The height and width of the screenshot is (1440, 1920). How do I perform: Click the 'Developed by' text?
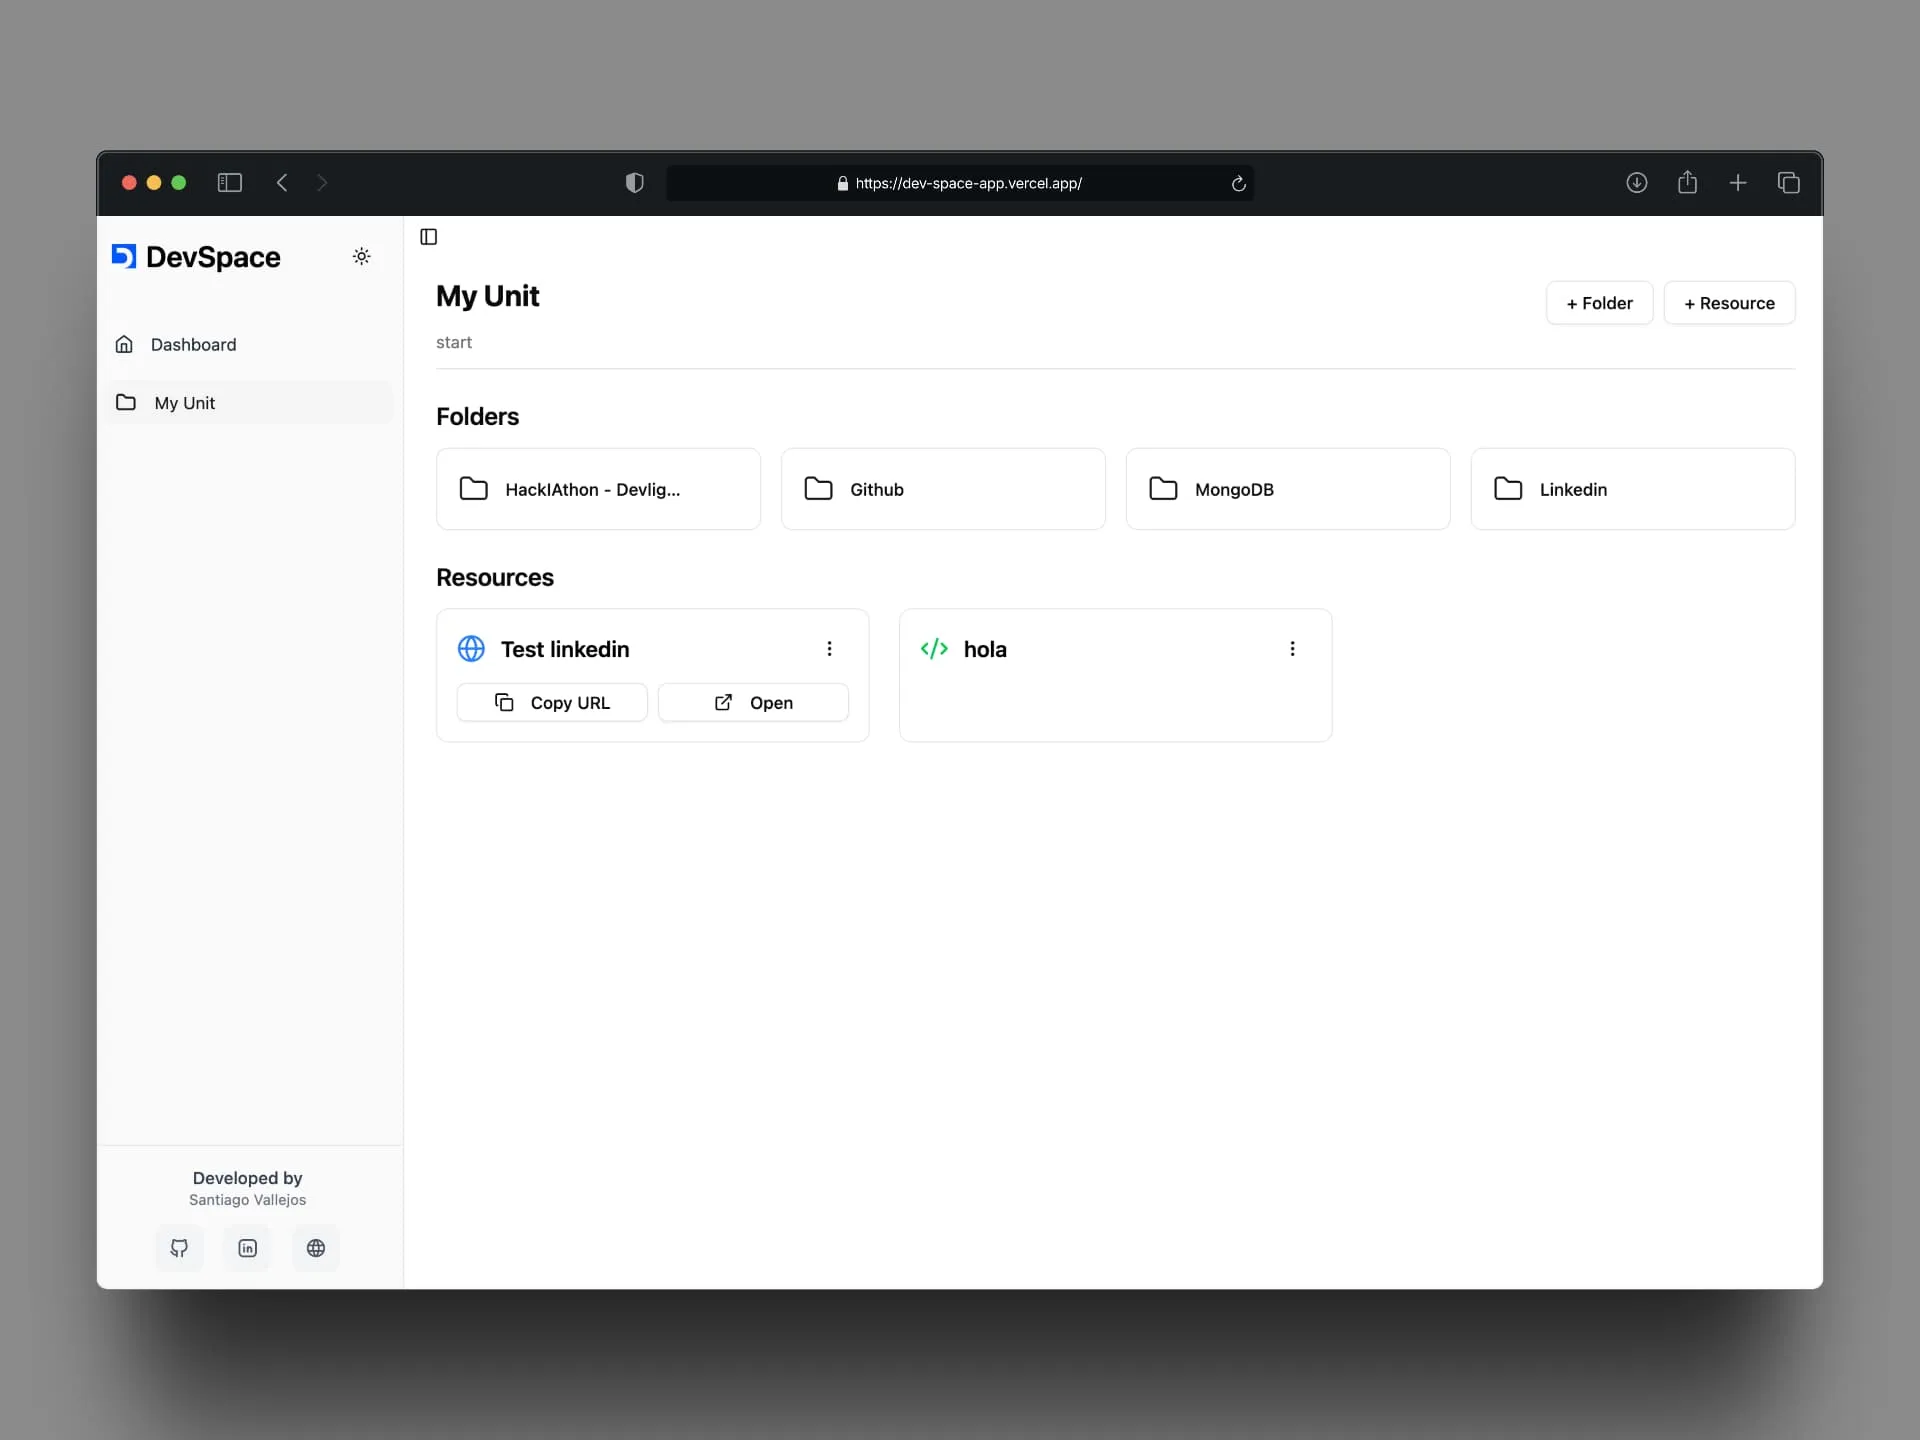tap(248, 1179)
